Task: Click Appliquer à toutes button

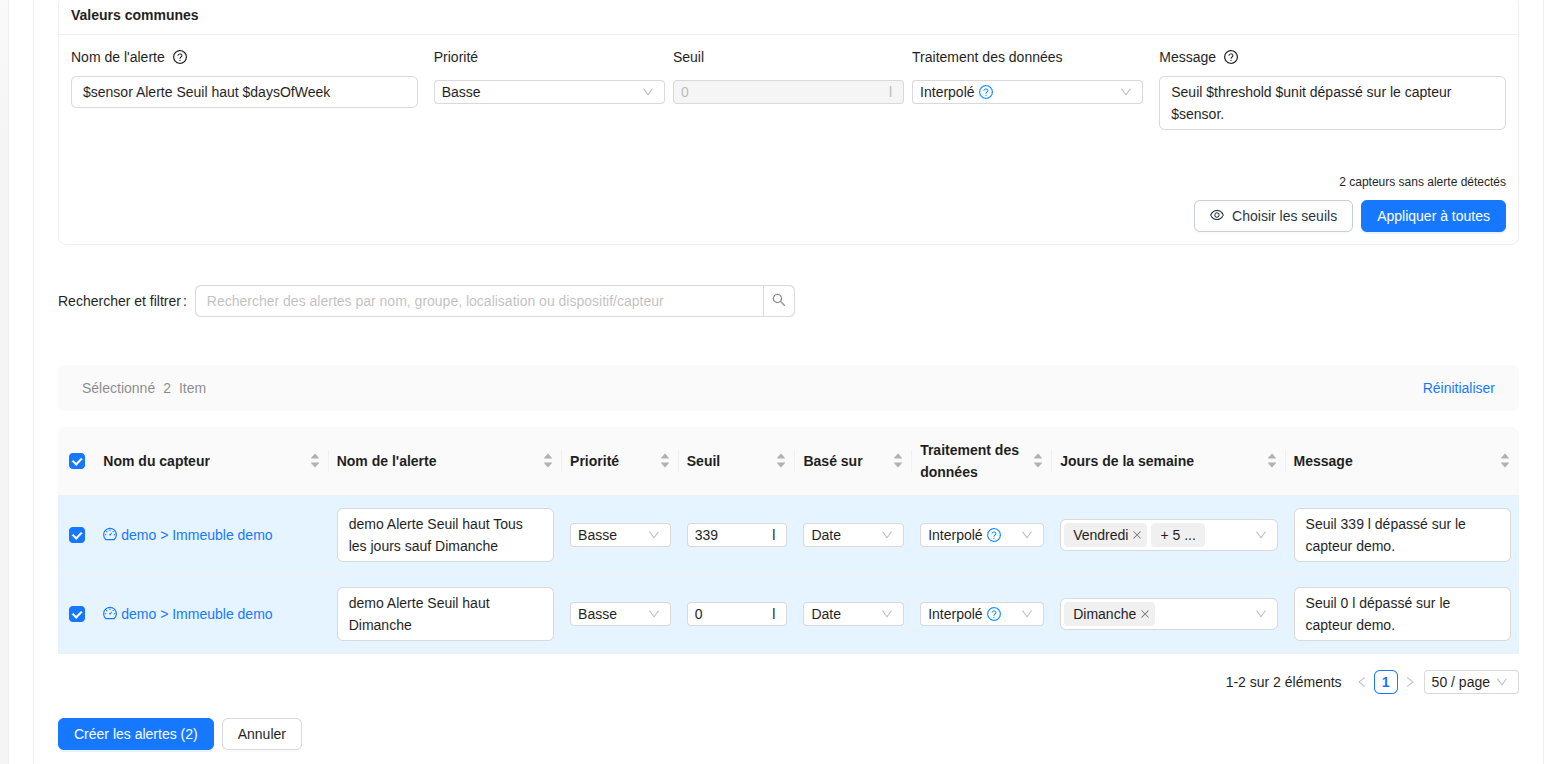Action: point(1432,216)
